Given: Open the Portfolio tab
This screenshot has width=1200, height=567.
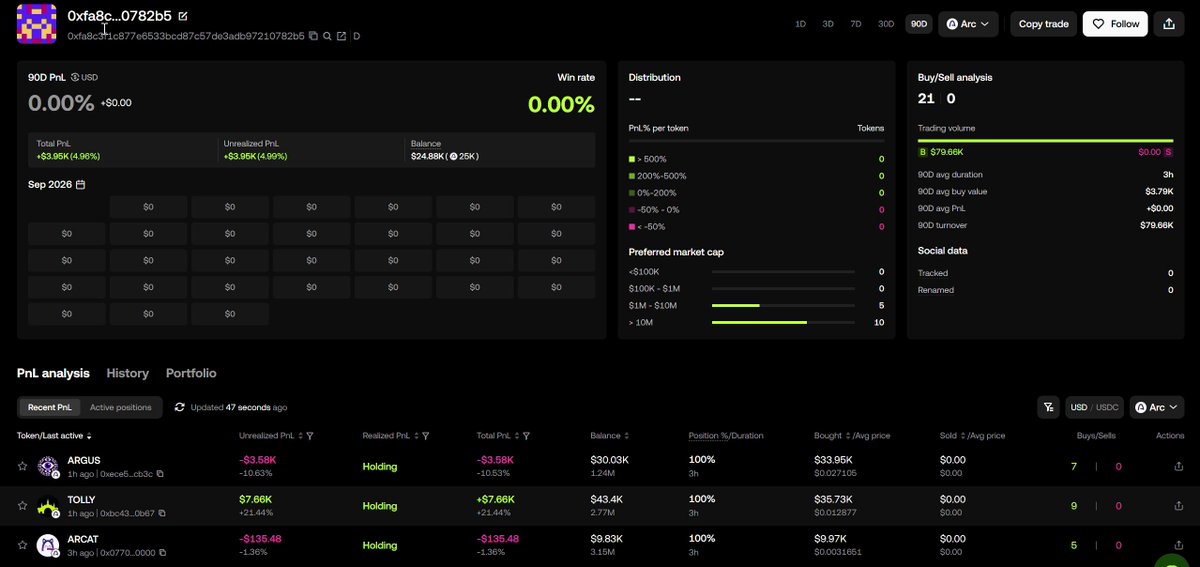Looking at the screenshot, I should coord(191,373).
